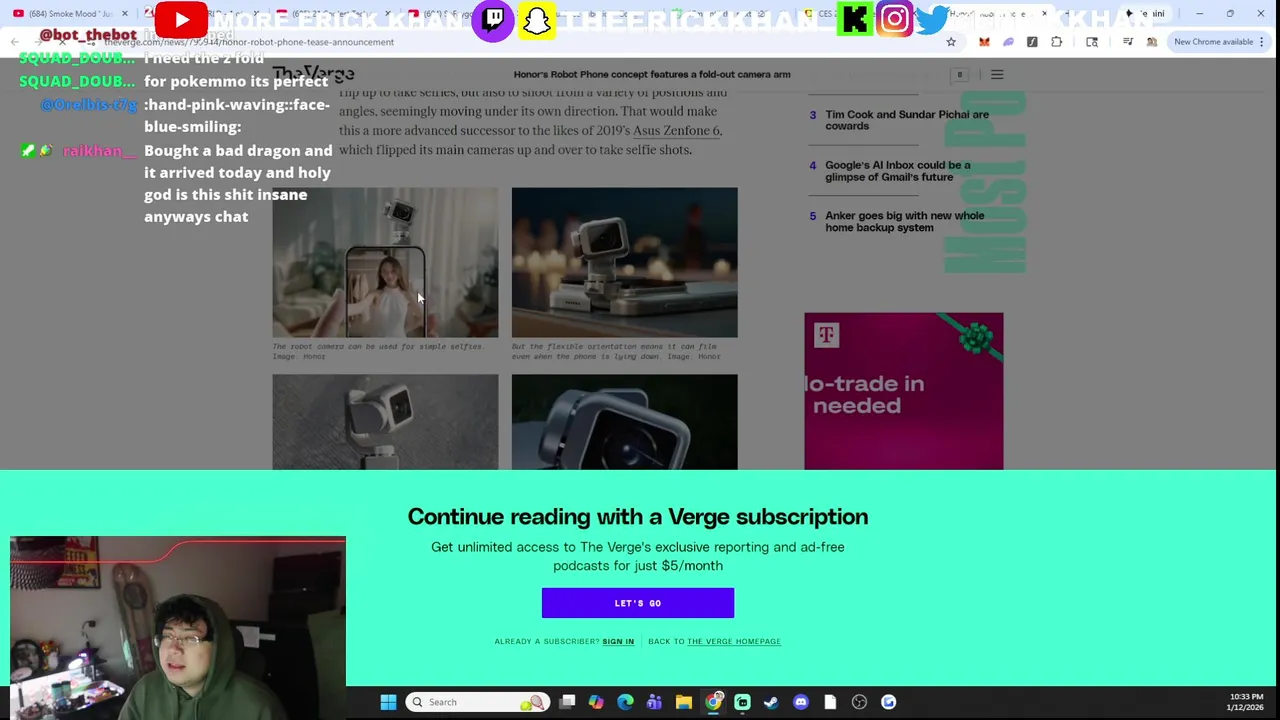Click the article headline text in sticky header
This screenshot has width=1280, height=720.
click(x=652, y=75)
